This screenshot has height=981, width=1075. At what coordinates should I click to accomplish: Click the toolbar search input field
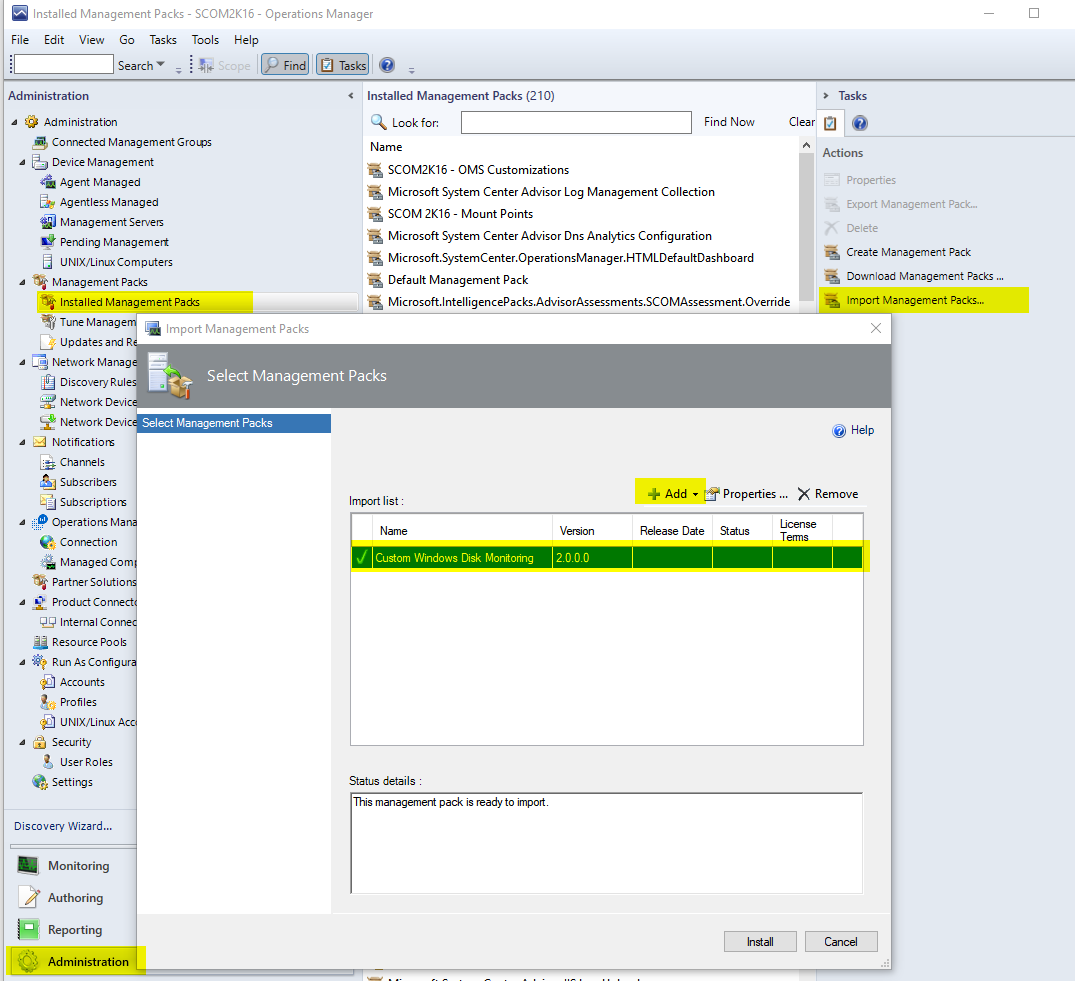pos(64,64)
